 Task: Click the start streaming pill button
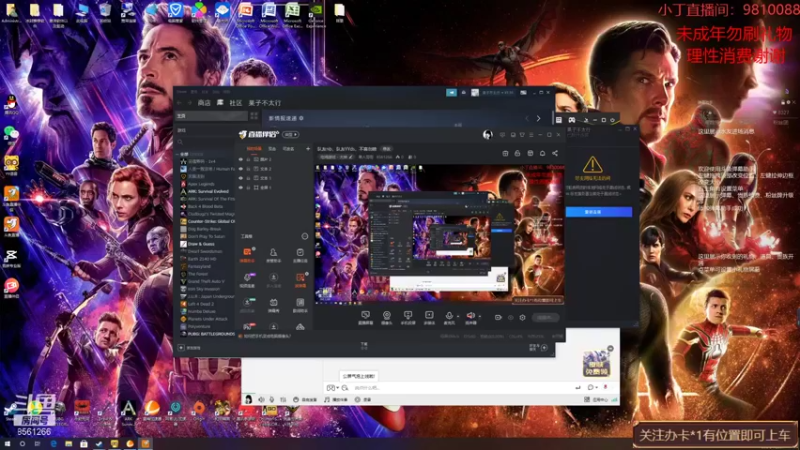tap(545, 317)
